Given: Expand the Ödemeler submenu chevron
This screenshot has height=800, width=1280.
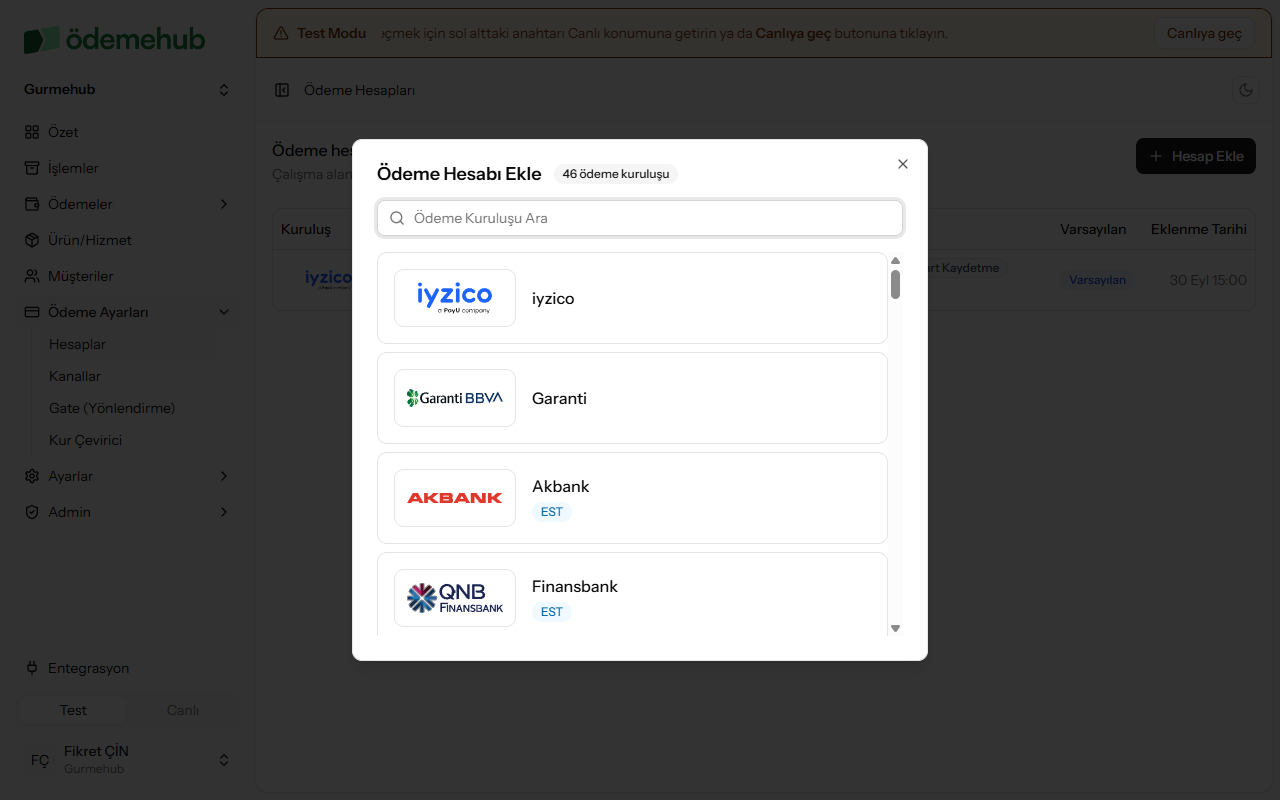Looking at the screenshot, I should (224, 204).
